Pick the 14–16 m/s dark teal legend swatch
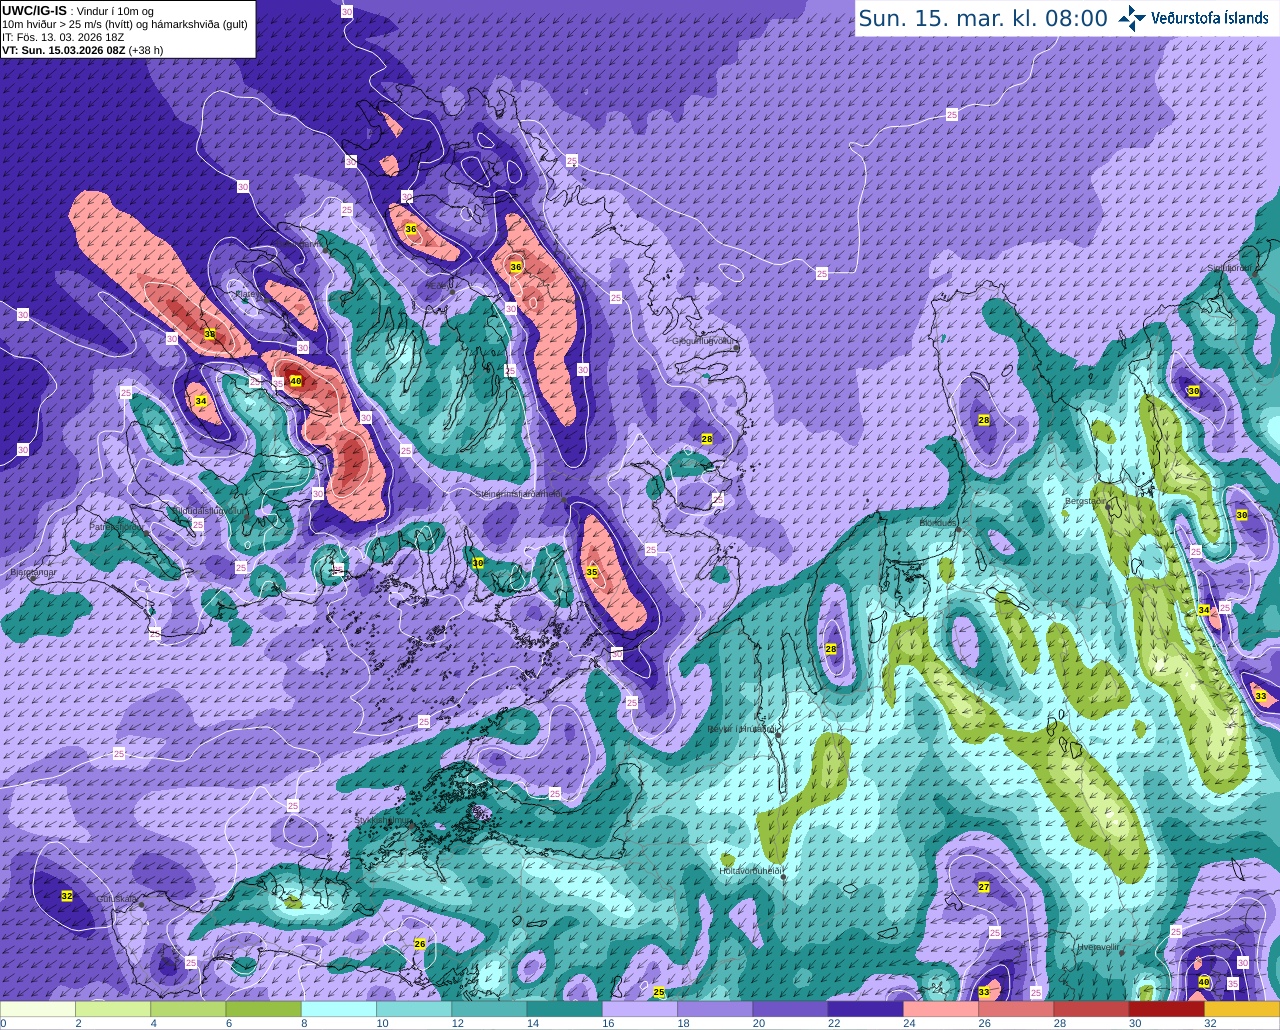The image size is (1280, 1030). [x=565, y=1009]
